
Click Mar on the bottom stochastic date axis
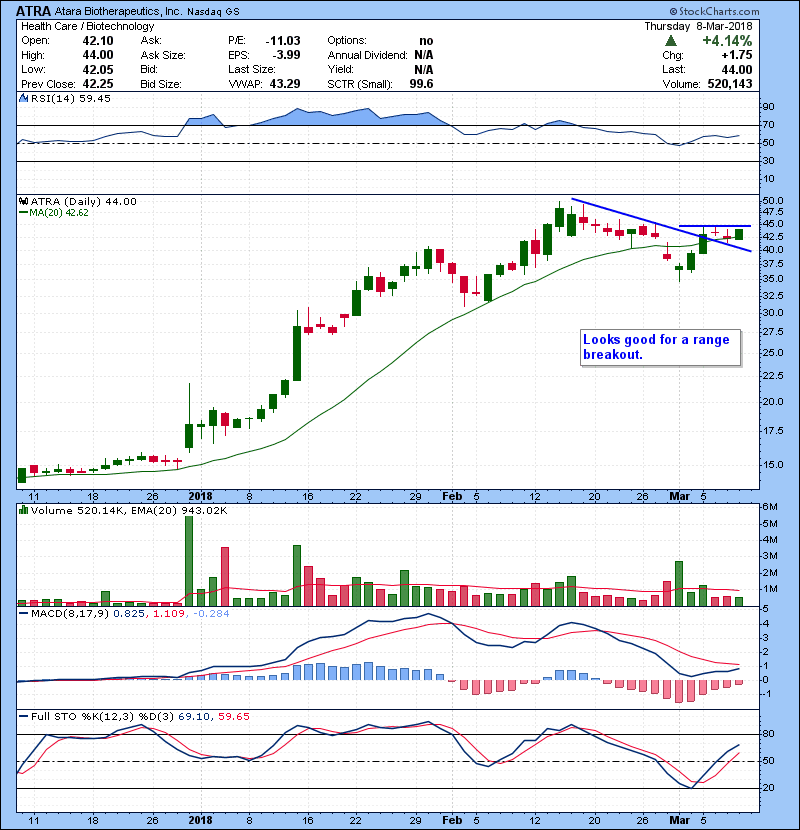point(680,820)
